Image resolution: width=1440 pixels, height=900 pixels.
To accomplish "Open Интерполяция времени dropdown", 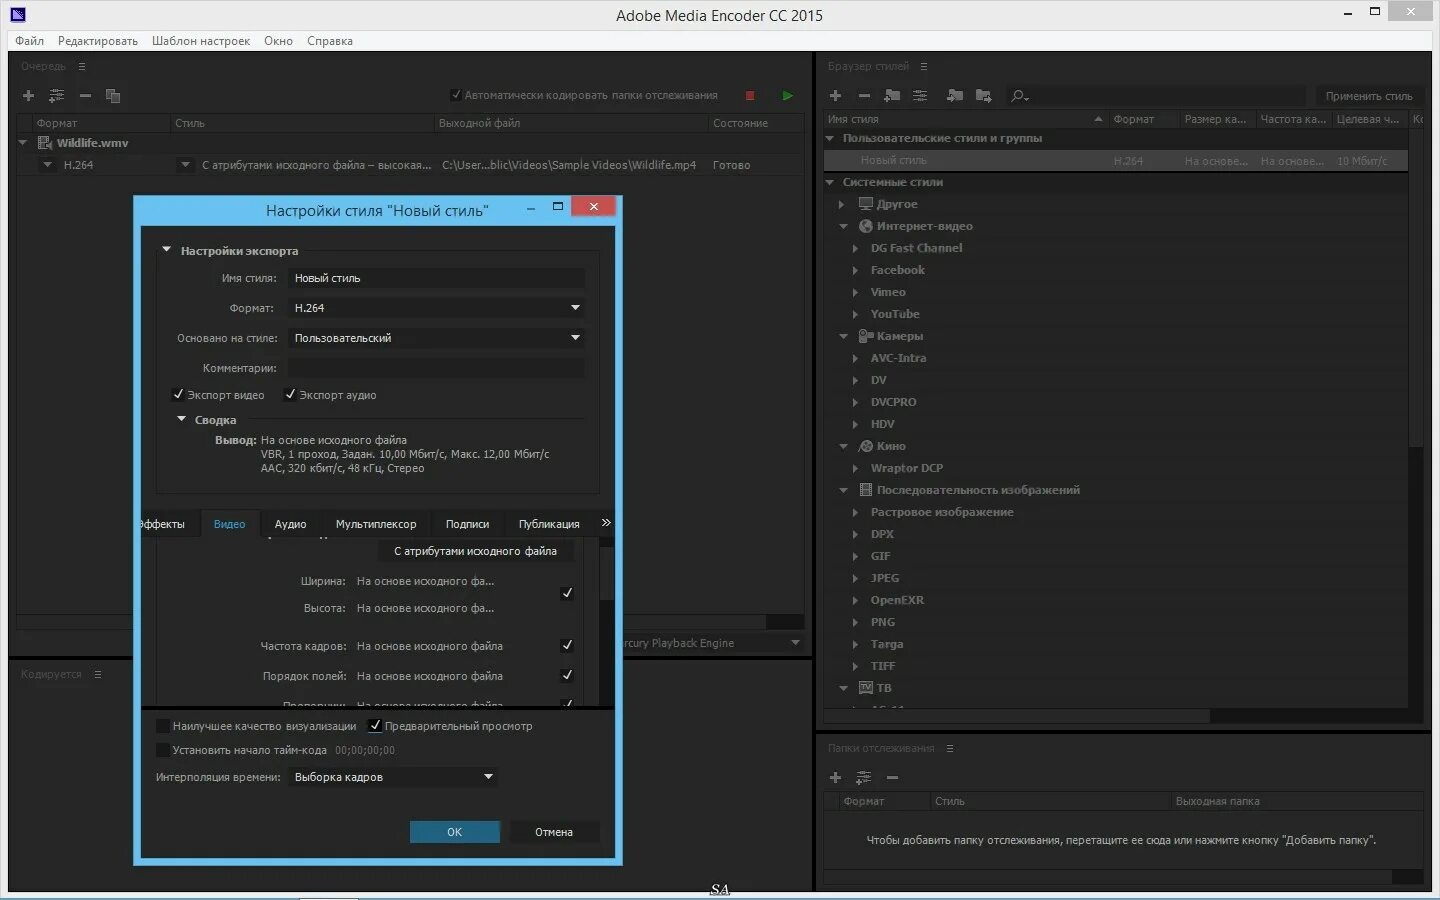I will click(x=393, y=777).
